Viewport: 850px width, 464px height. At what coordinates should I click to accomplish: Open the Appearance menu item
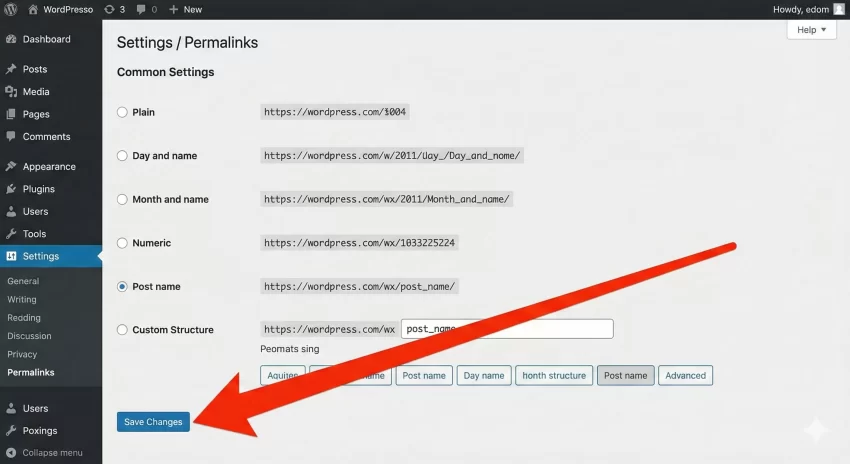(x=49, y=166)
